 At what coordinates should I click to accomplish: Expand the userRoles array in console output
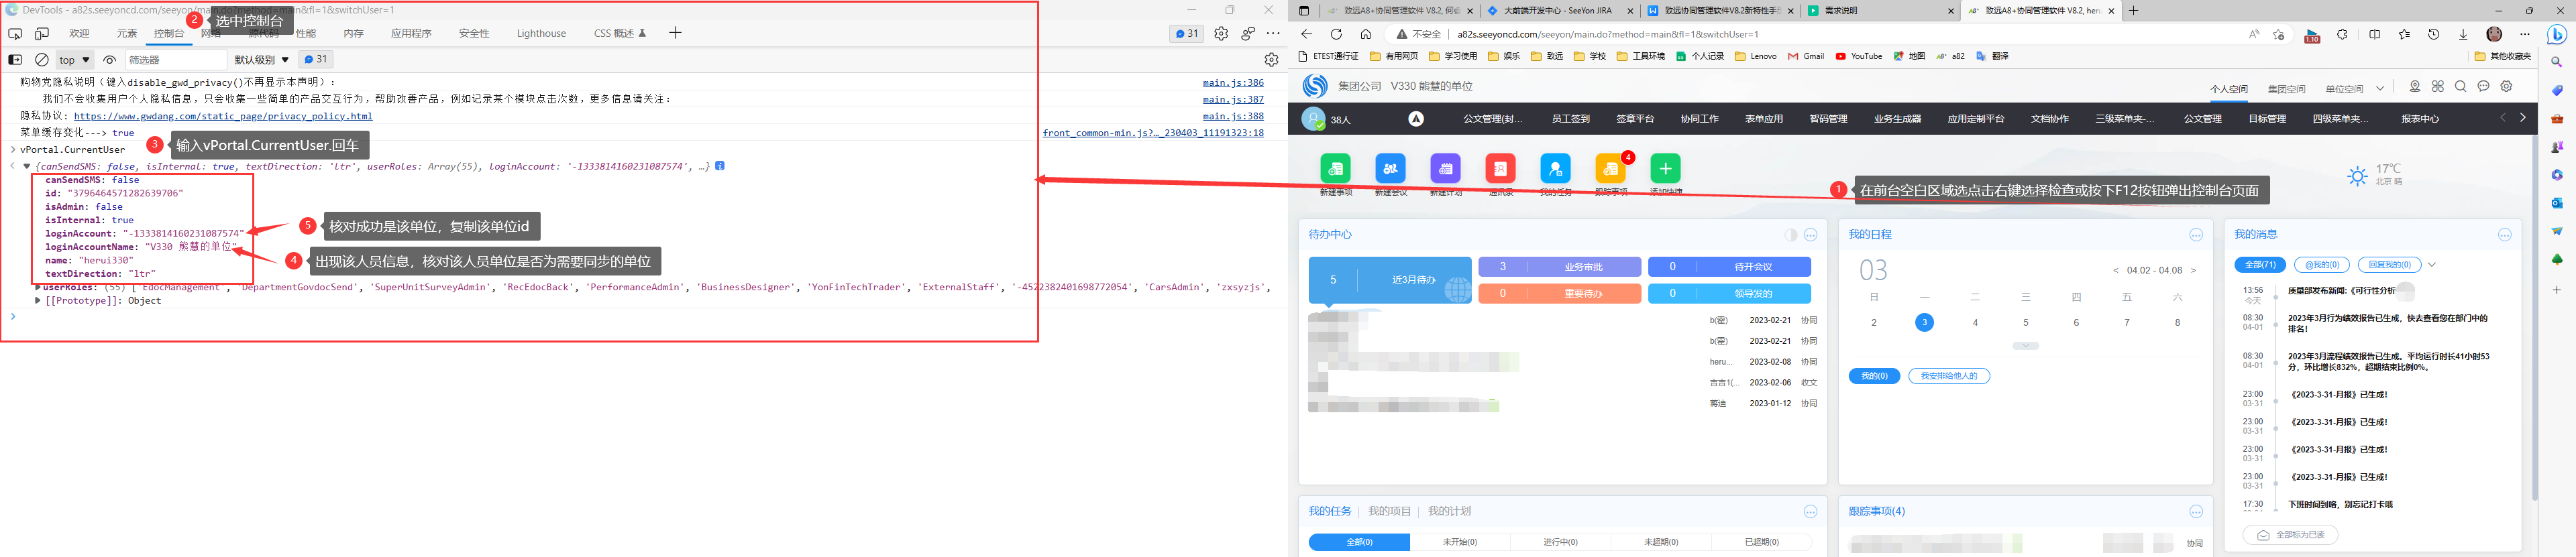point(38,288)
